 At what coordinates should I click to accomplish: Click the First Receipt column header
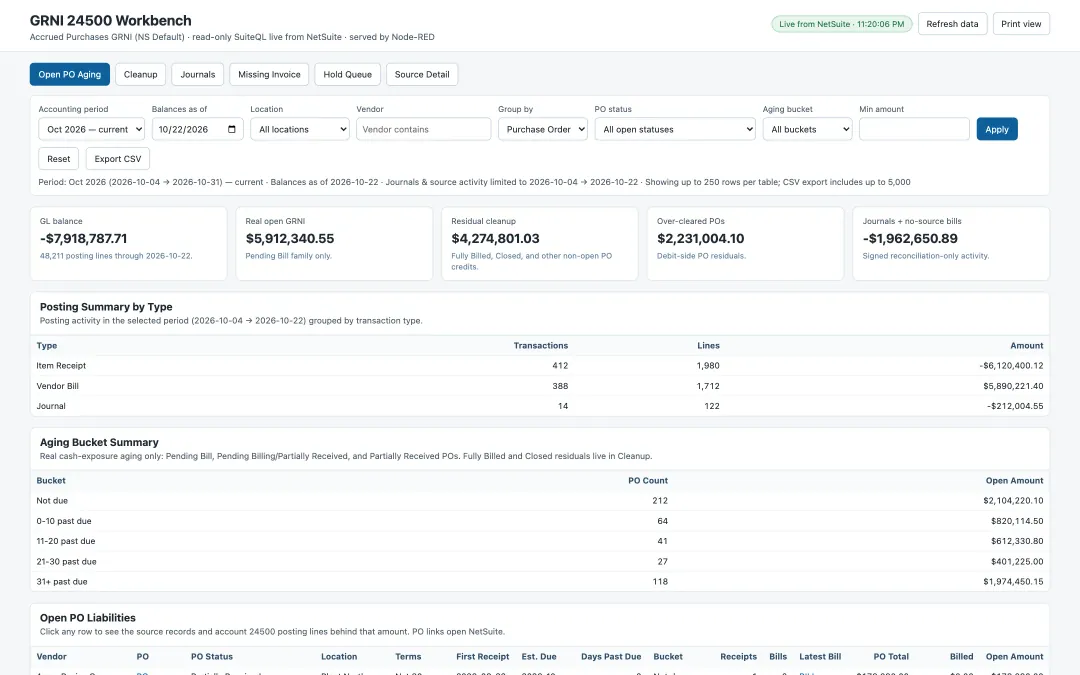click(482, 656)
